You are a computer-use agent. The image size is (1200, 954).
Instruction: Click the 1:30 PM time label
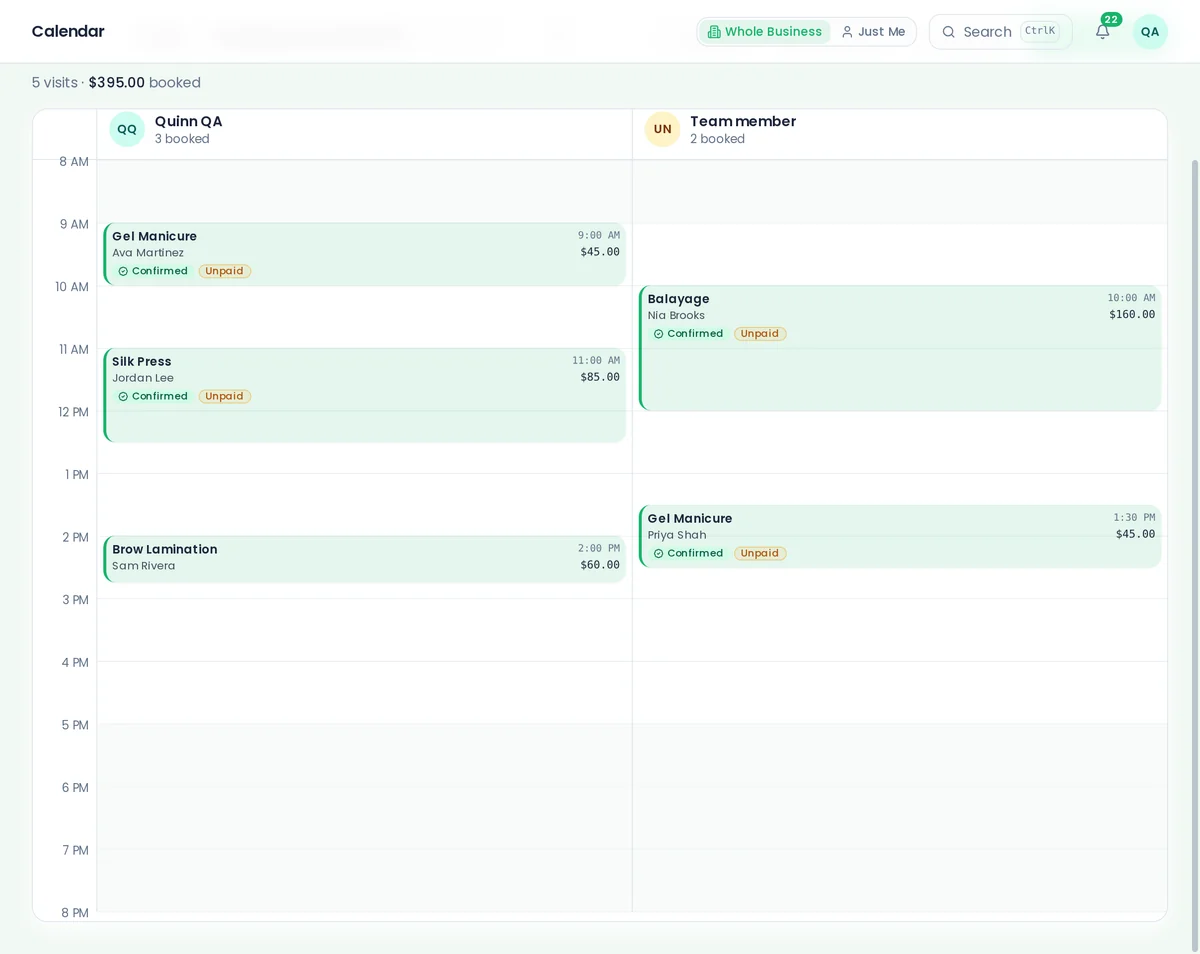pos(1134,518)
